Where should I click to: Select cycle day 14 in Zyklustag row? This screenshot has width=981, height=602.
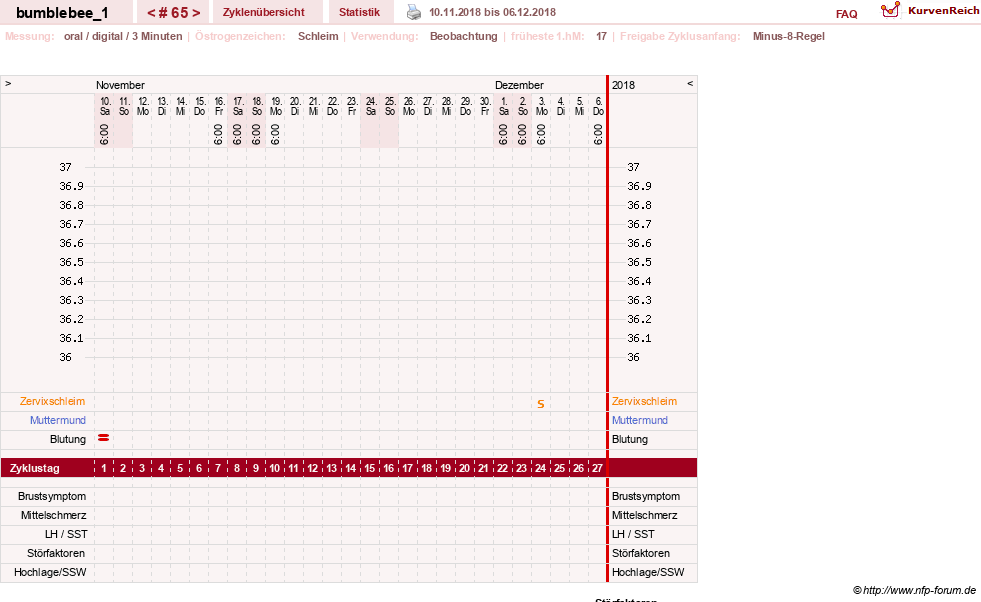(351, 468)
